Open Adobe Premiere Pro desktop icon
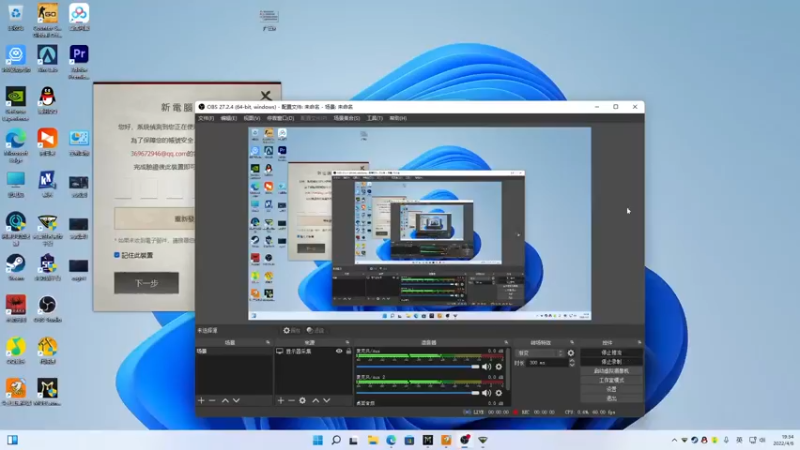The height and width of the screenshot is (450, 800). click(x=79, y=61)
